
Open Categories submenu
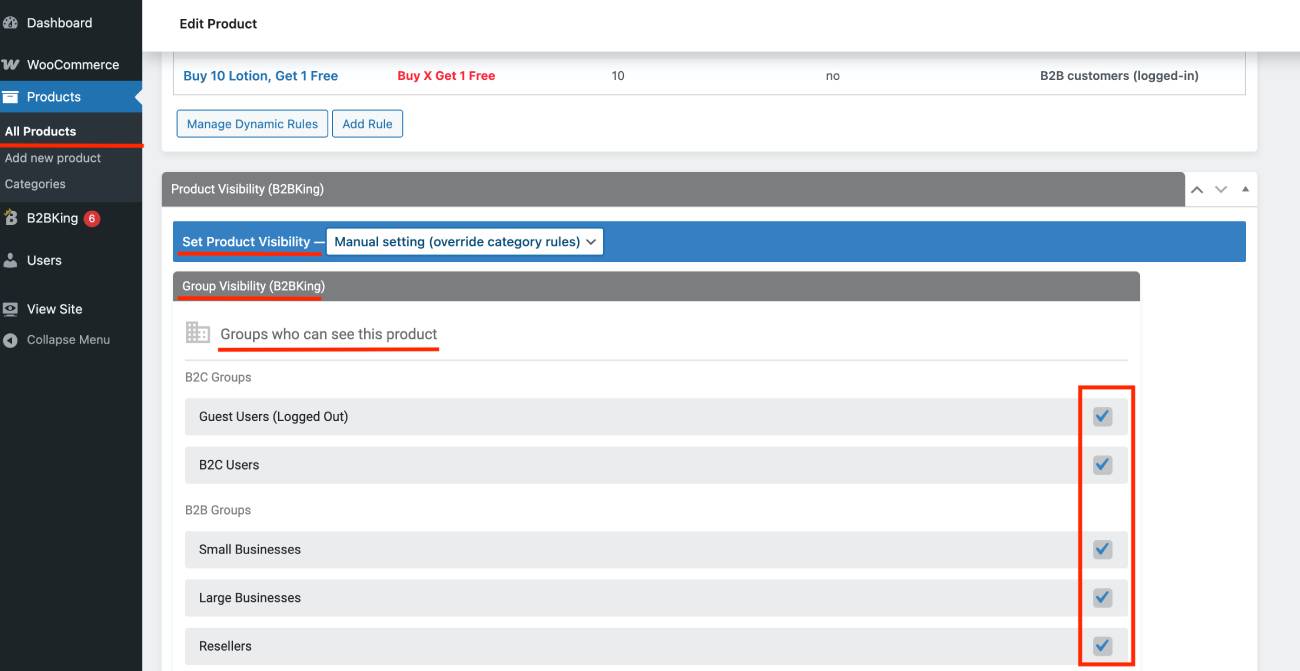[x=35, y=184]
